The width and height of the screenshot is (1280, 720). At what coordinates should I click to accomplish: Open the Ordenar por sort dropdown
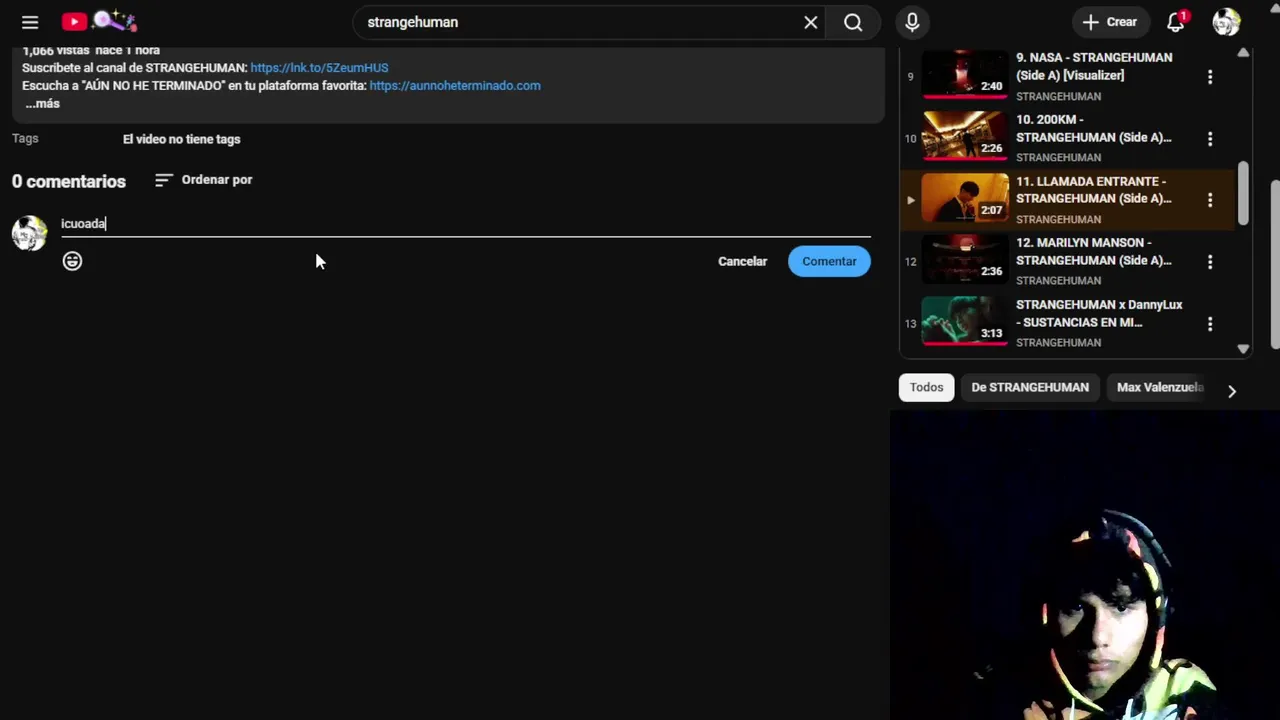pos(204,180)
